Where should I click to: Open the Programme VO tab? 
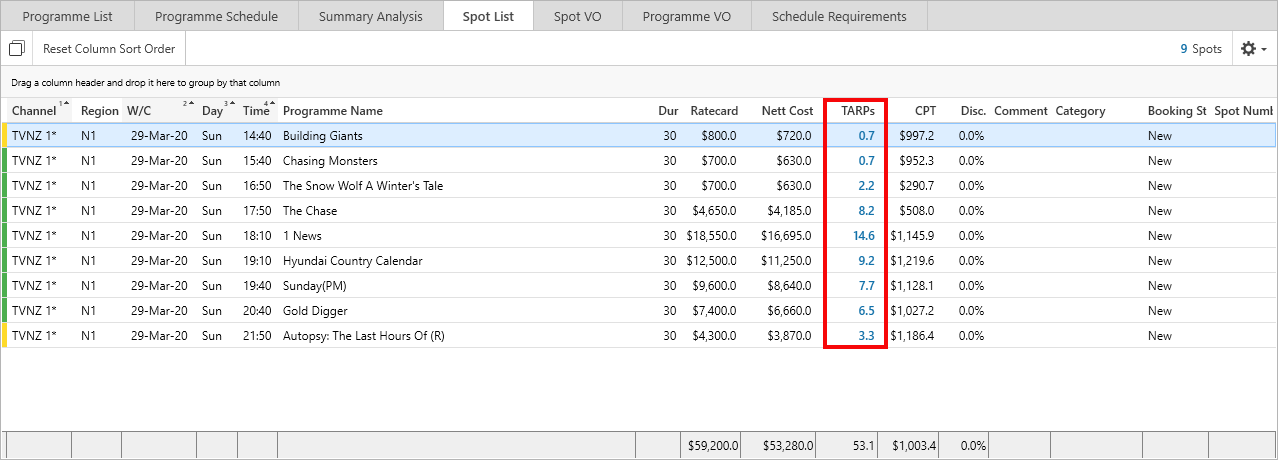pos(686,16)
